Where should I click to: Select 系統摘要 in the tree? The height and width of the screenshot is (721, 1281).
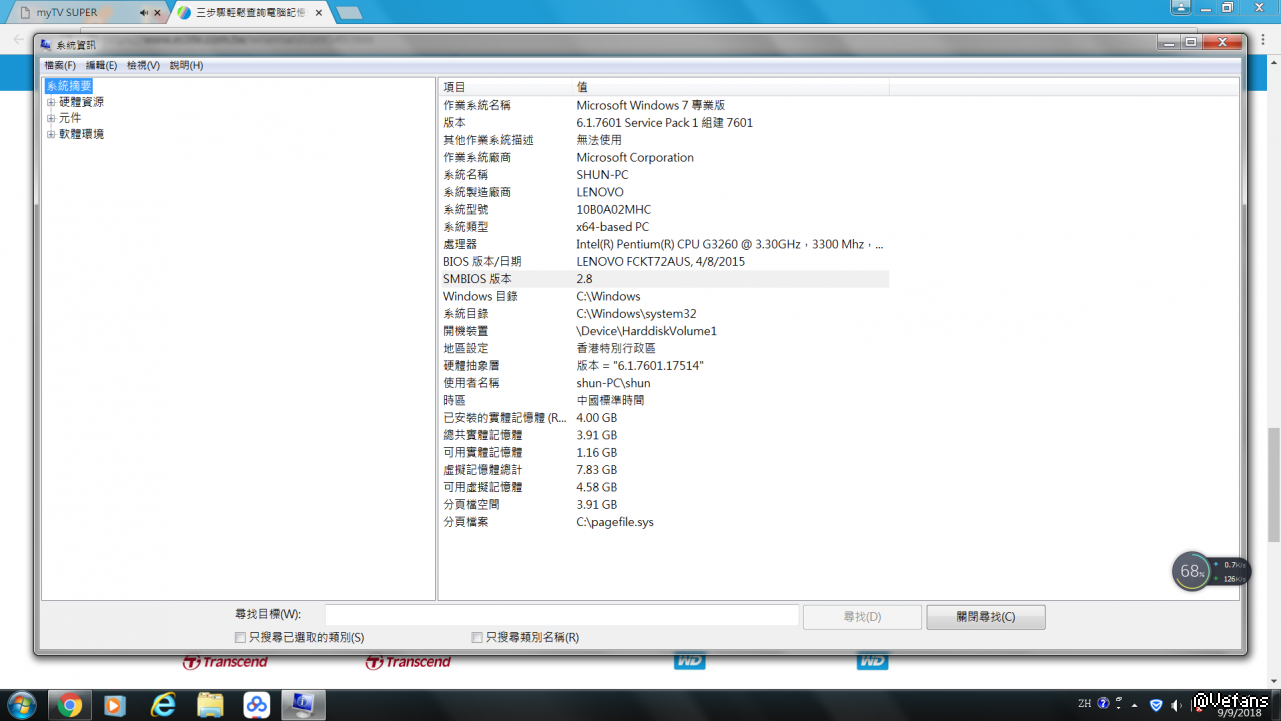pyautogui.click(x=69, y=86)
